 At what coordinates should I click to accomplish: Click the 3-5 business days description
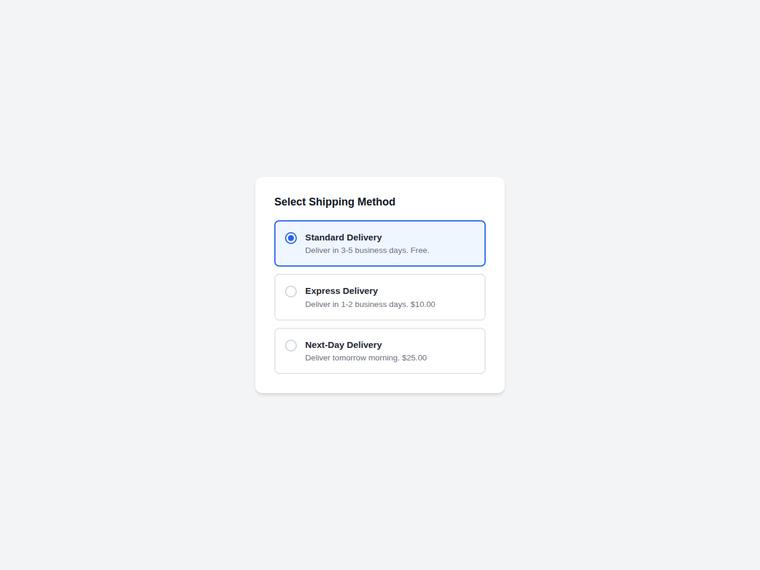tap(367, 251)
